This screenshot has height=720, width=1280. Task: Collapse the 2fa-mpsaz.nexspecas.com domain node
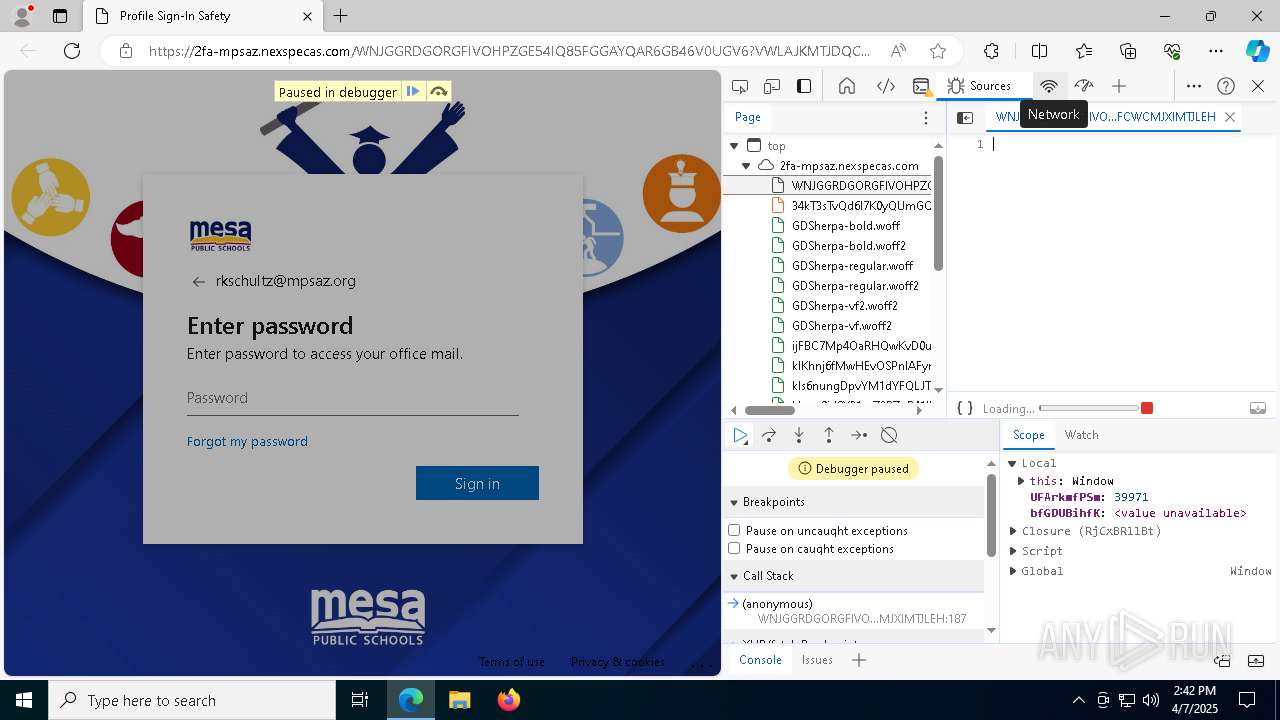[746, 166]
